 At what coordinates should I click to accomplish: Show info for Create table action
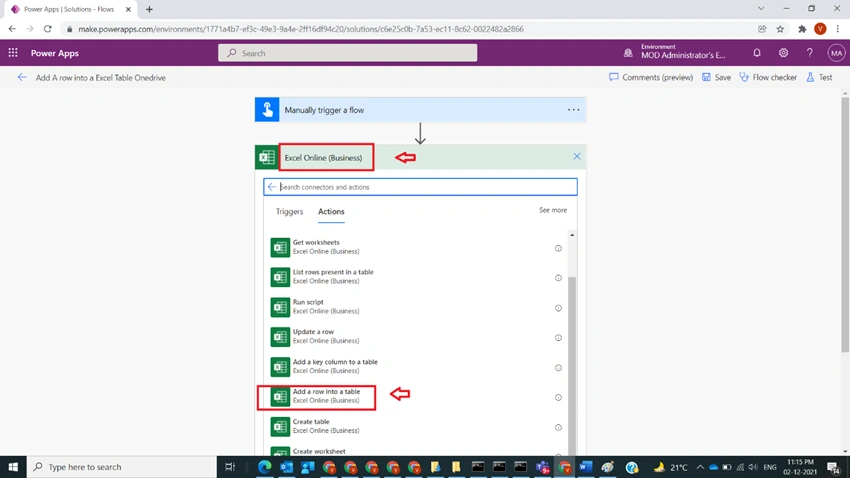point(558,427)
